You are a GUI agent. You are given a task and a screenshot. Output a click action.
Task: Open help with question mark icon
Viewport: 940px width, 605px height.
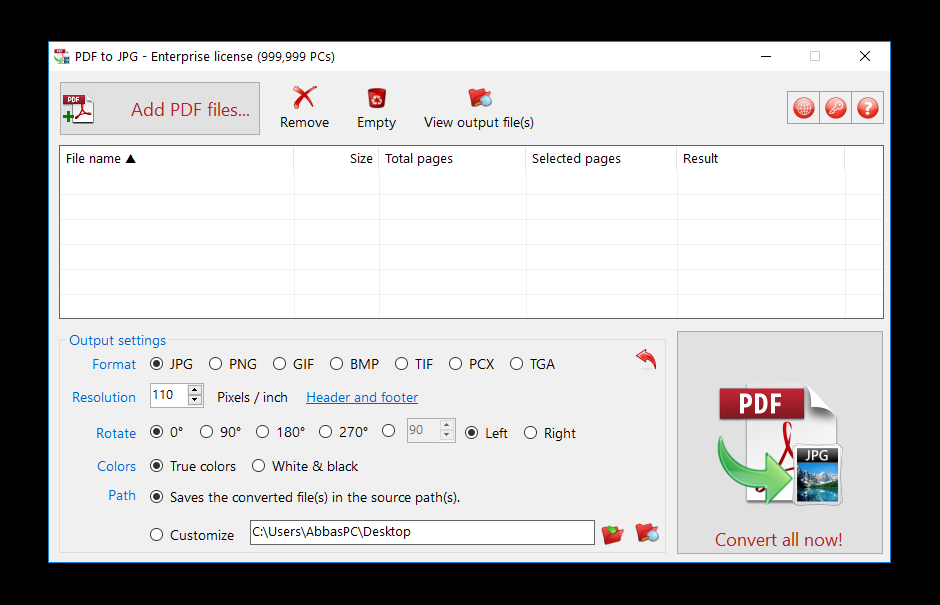(867, 108)
